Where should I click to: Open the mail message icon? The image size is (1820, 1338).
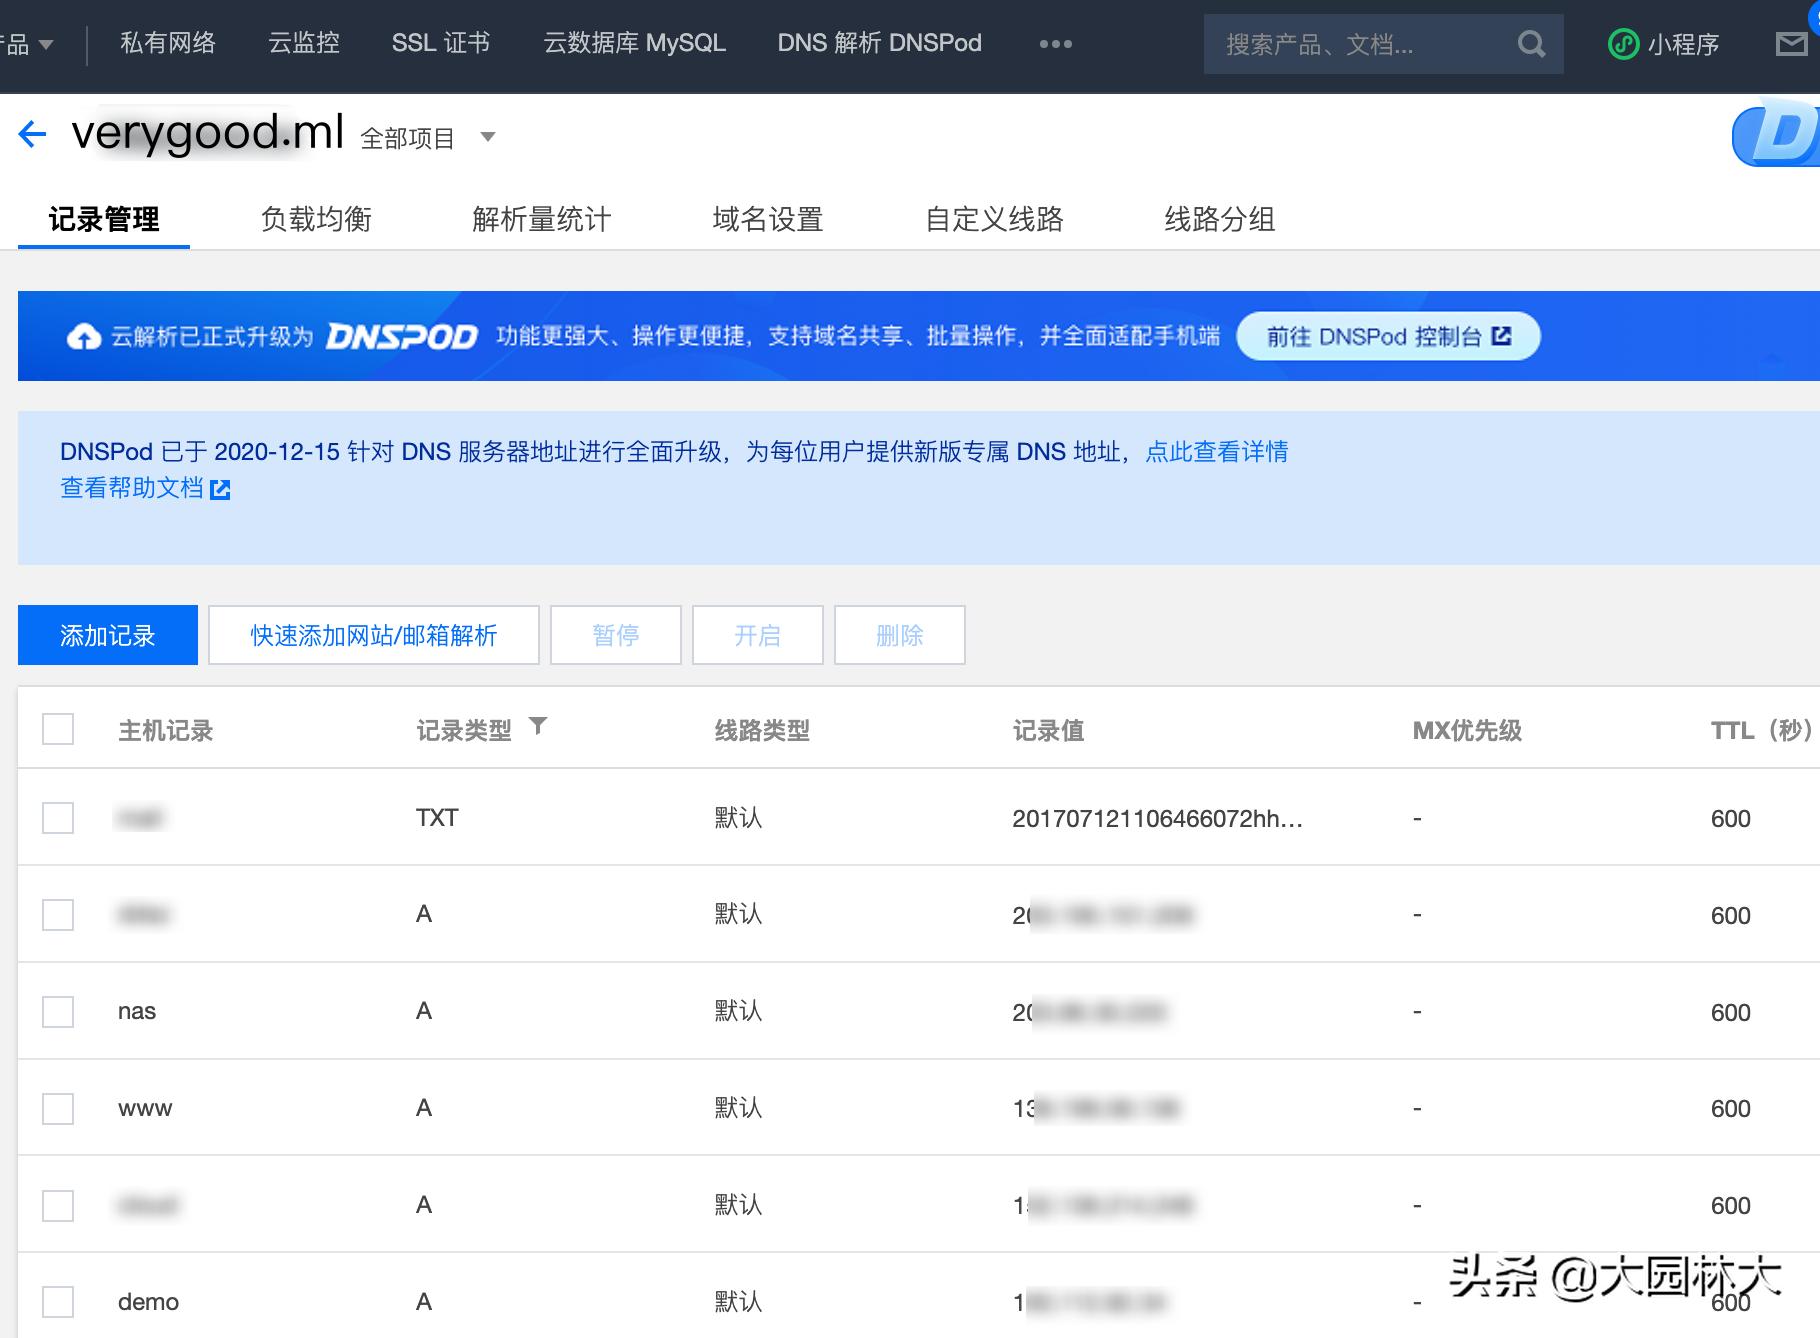coord(1789,43)
